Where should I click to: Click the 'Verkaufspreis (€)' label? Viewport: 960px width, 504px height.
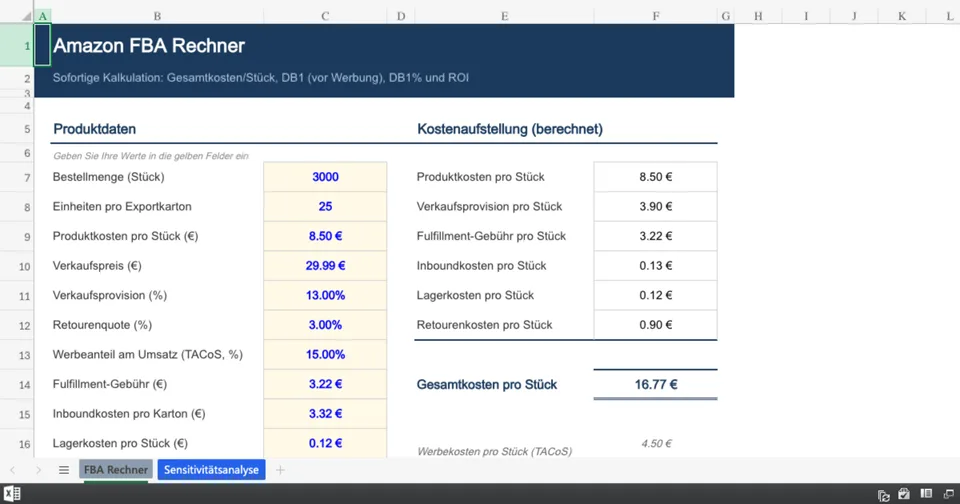[97, 266]
